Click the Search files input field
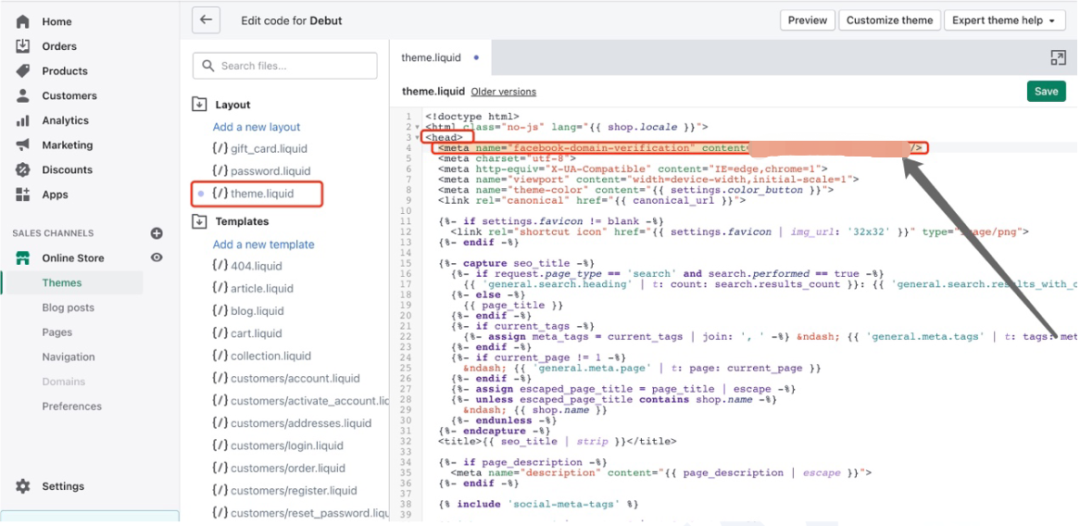 (284, 66)
